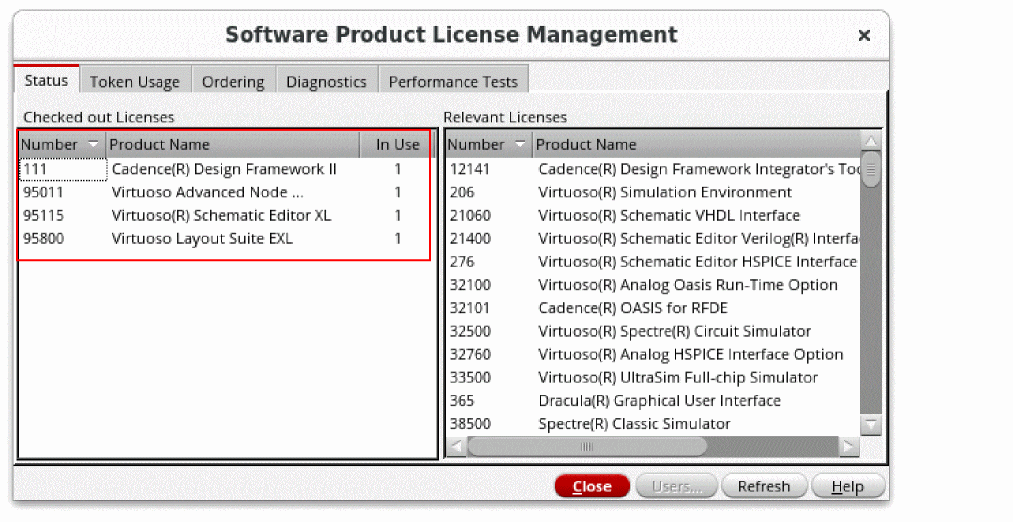1013x522 pixels.
Task: Select the Virtuoso Layout Suite EXL license
Action: [x=202, y=239]
